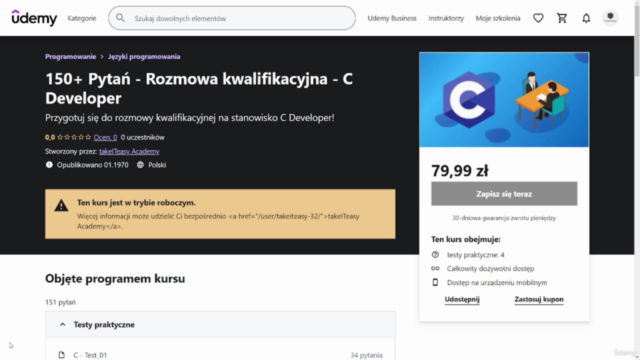This screenshot has height=360, width=640.
Task: Click the Objęte programem kursu heading
Action: [x=115, y=279]
